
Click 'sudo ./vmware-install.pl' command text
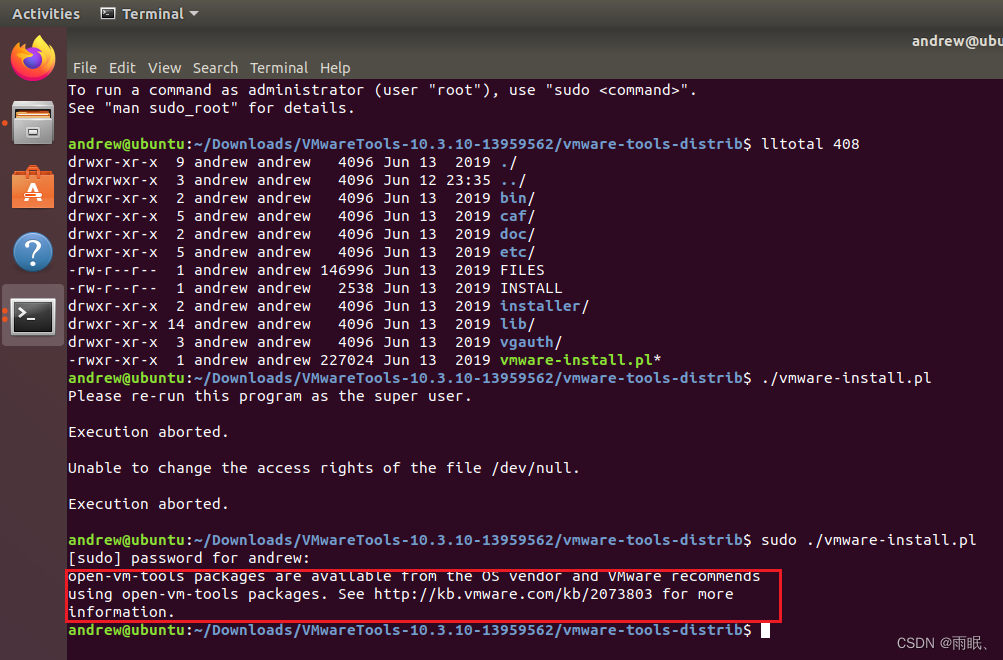(x=869, y=540)
